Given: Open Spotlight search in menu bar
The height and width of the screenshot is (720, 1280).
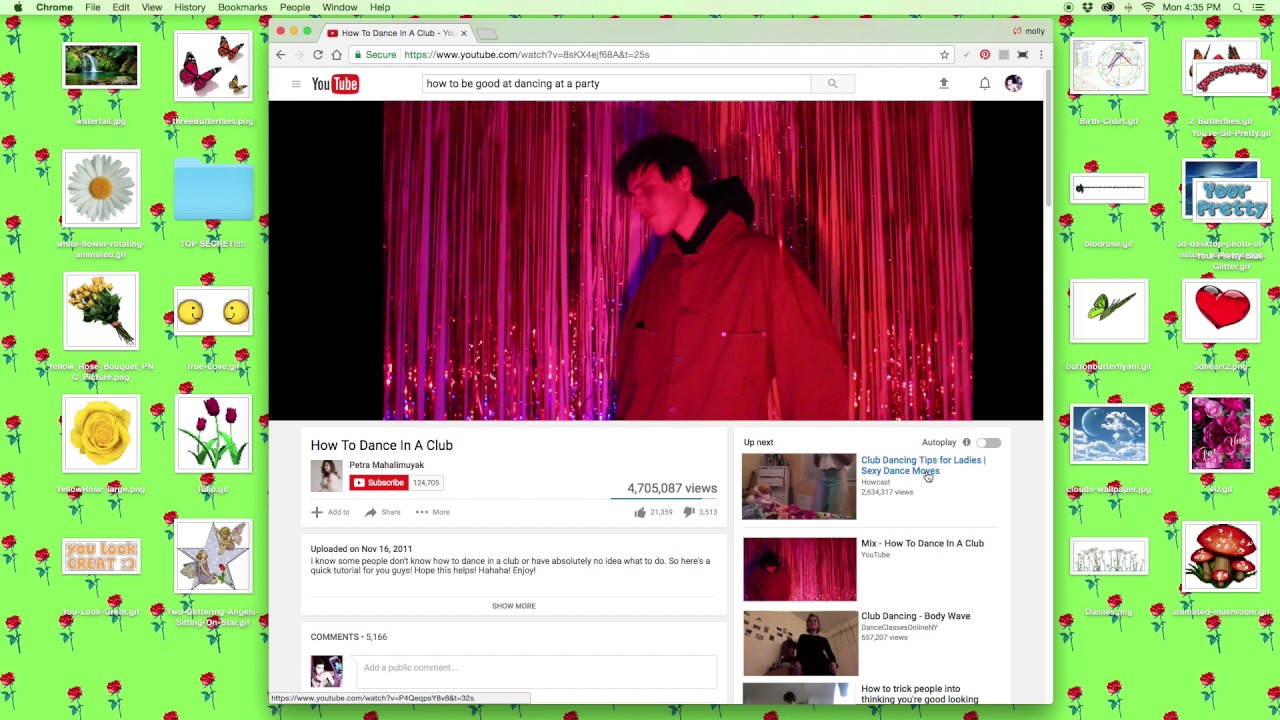Looking at the screenshot, I should tap(1238, 7).
